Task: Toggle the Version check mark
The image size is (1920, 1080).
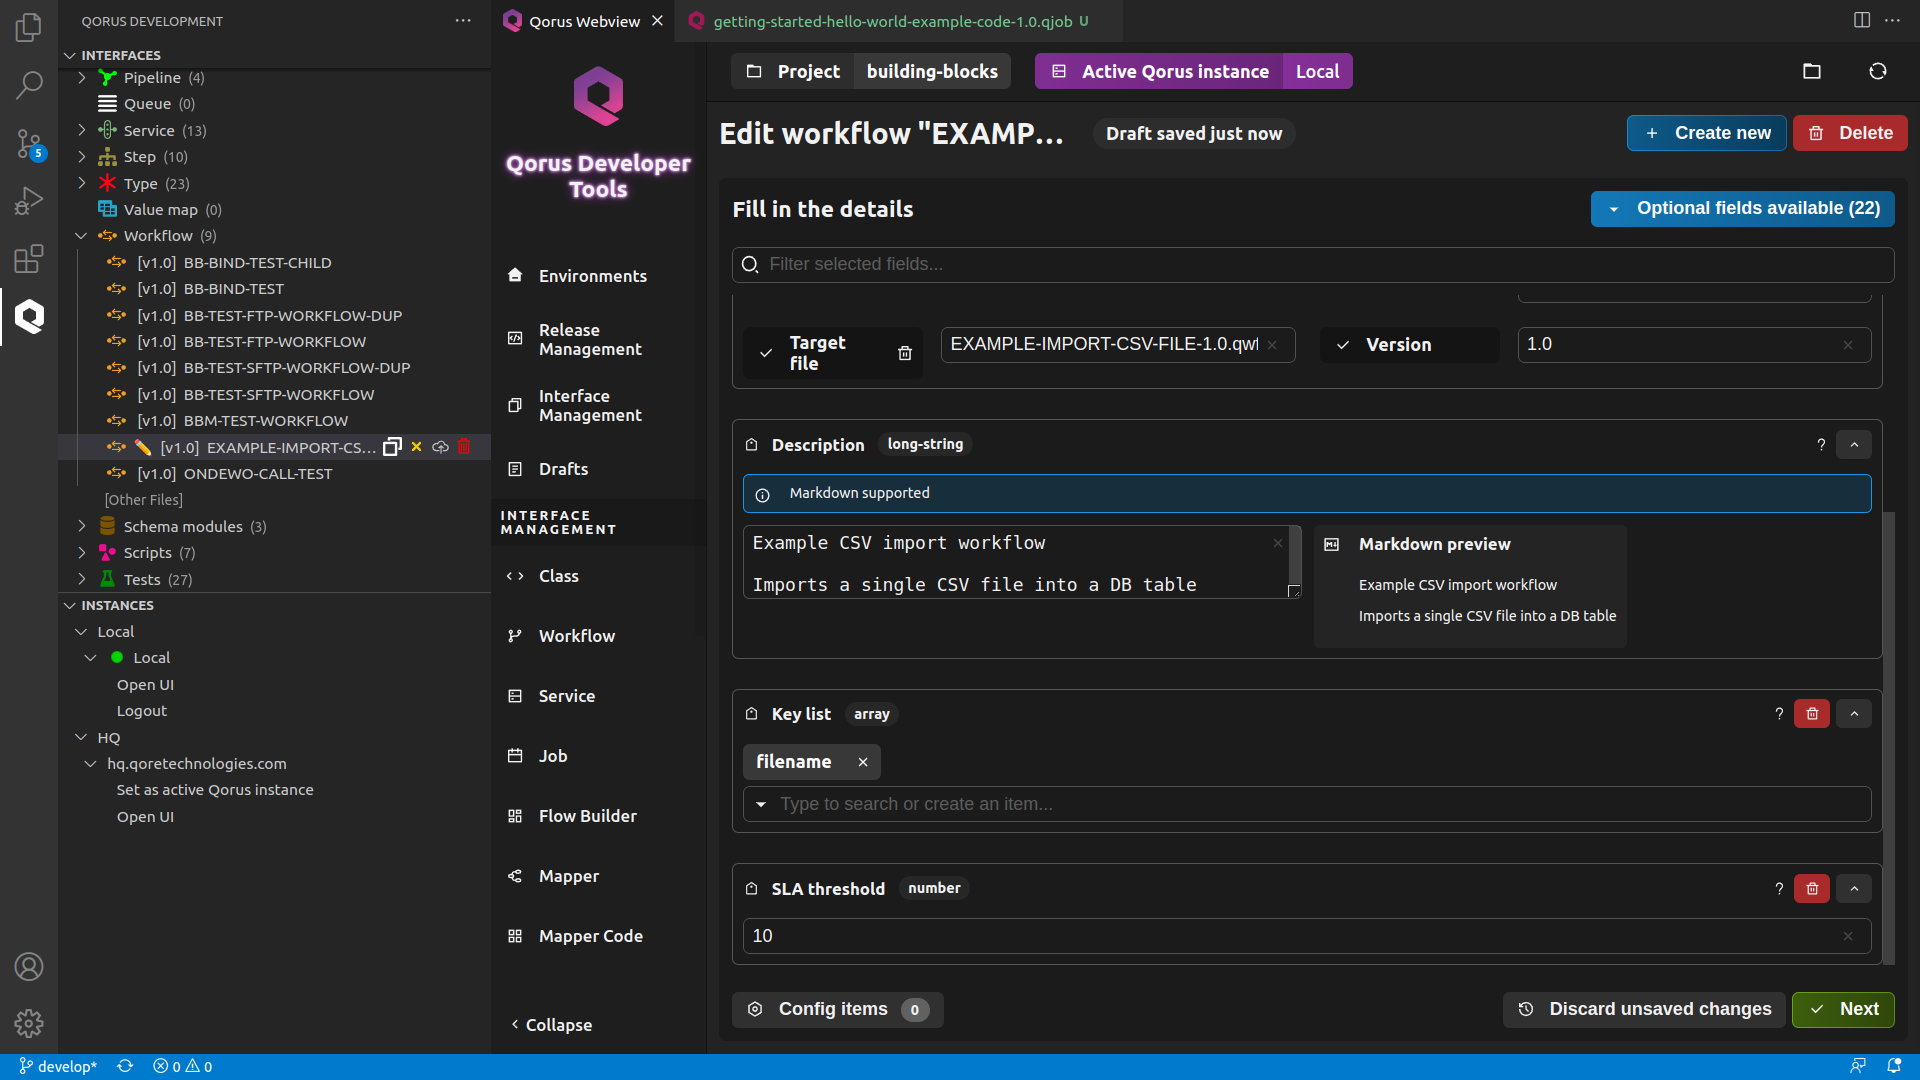Action: coord(1343,345)
